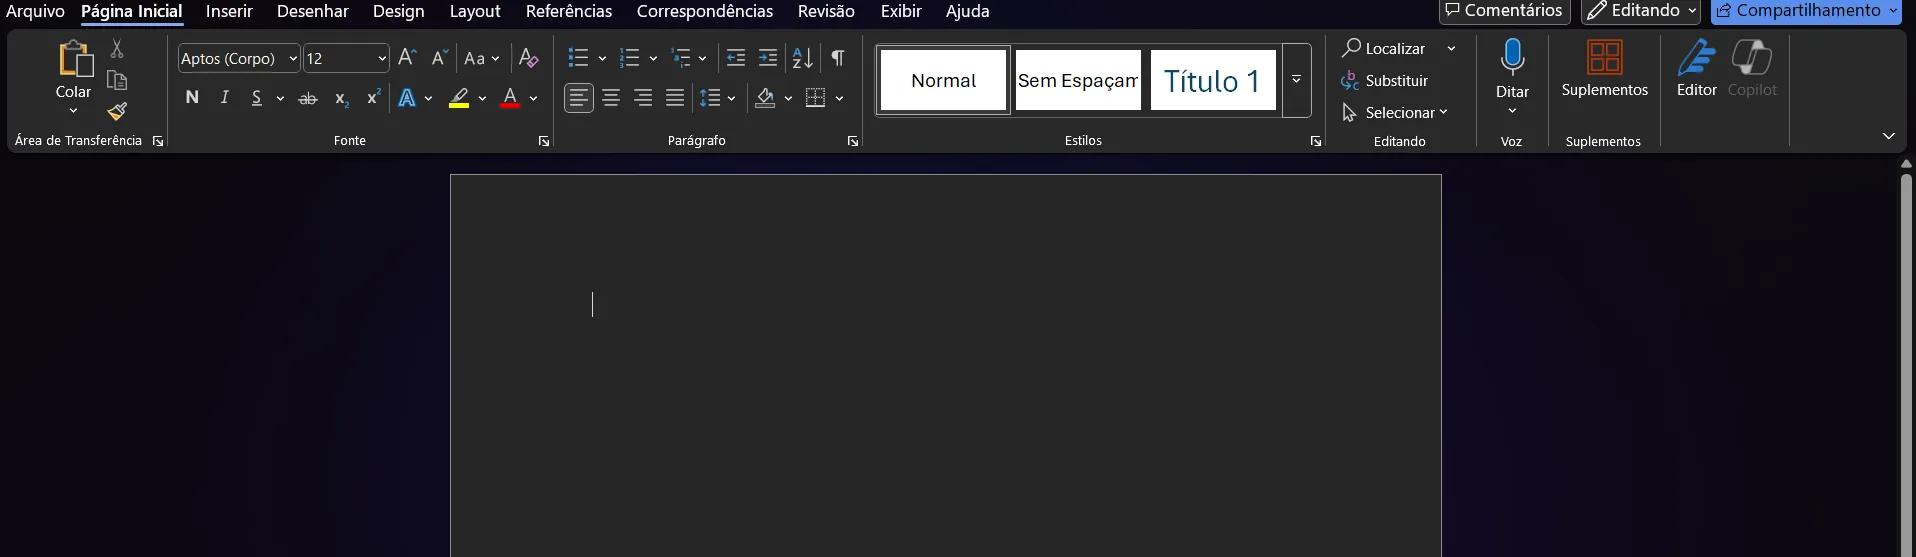1916x557 pixels.
Task: Click the Suplementos add-ins icon
Action: pos(1604,68)
